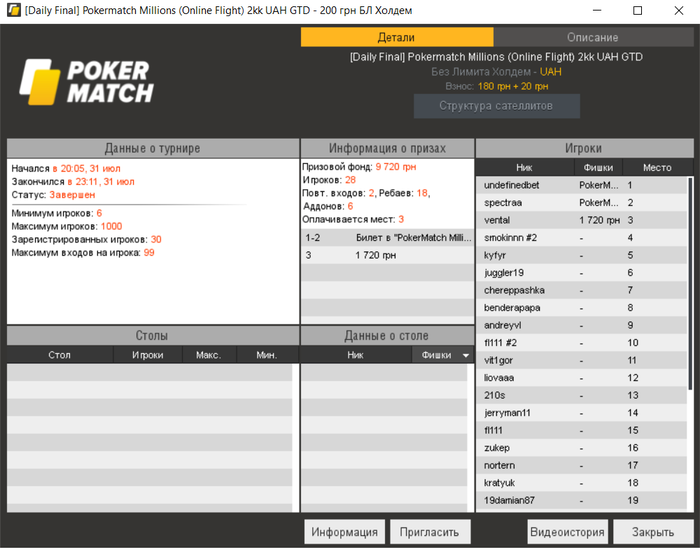Select player andreyvl
Screen dimensions: 700x552
click(581, 325)
